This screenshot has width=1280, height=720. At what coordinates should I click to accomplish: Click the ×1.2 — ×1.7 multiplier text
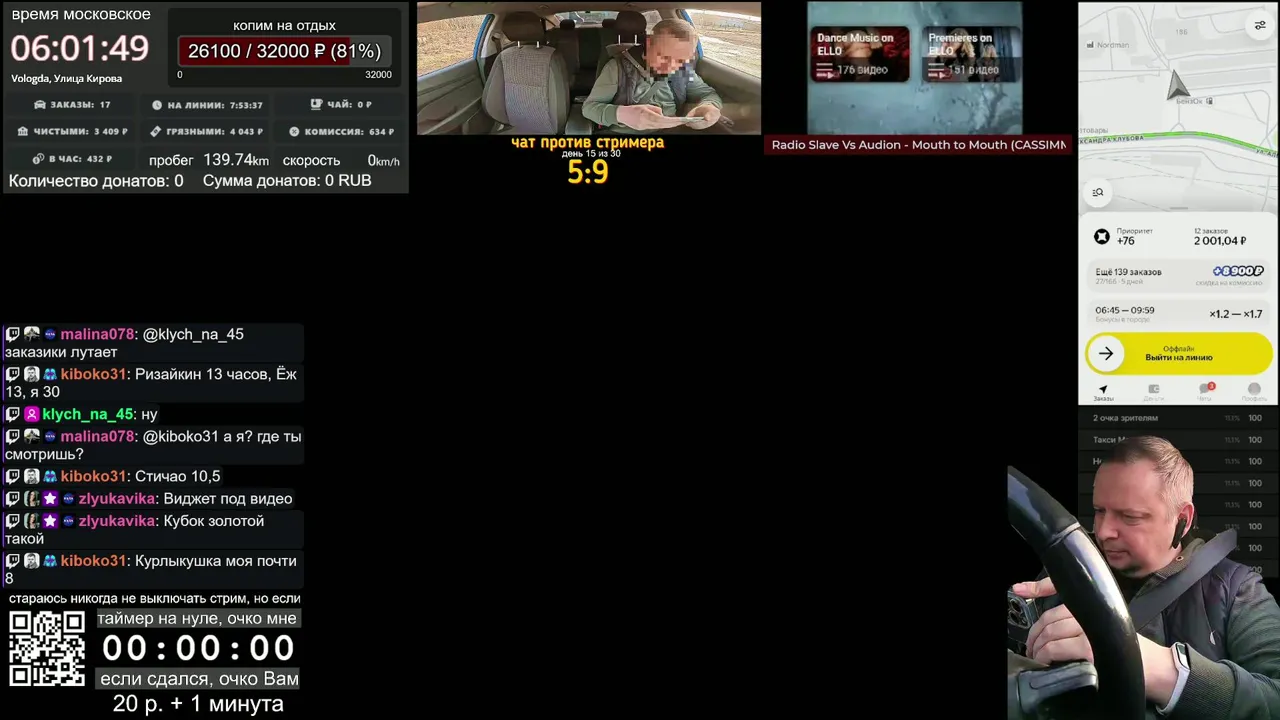click(1236, 313)
